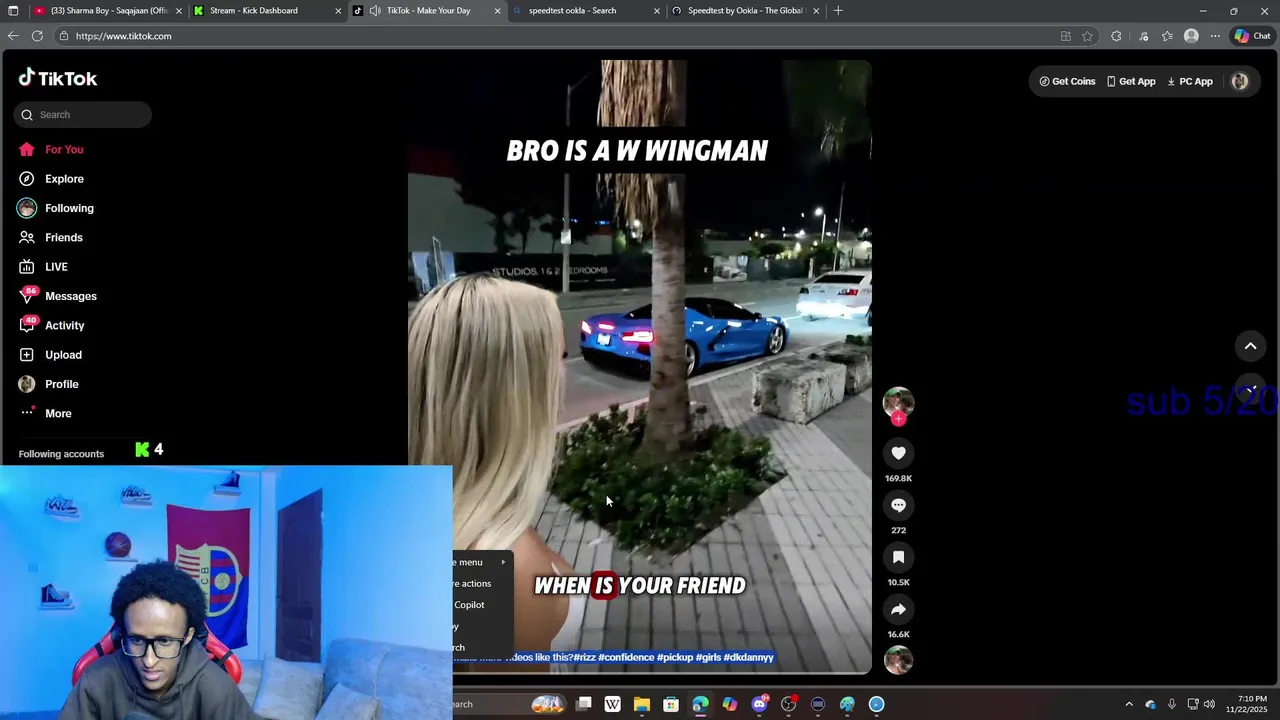Click the #girls hashtag link
Image resolution: width=1280 pixels, height=720 pixels.
point(708,657)
